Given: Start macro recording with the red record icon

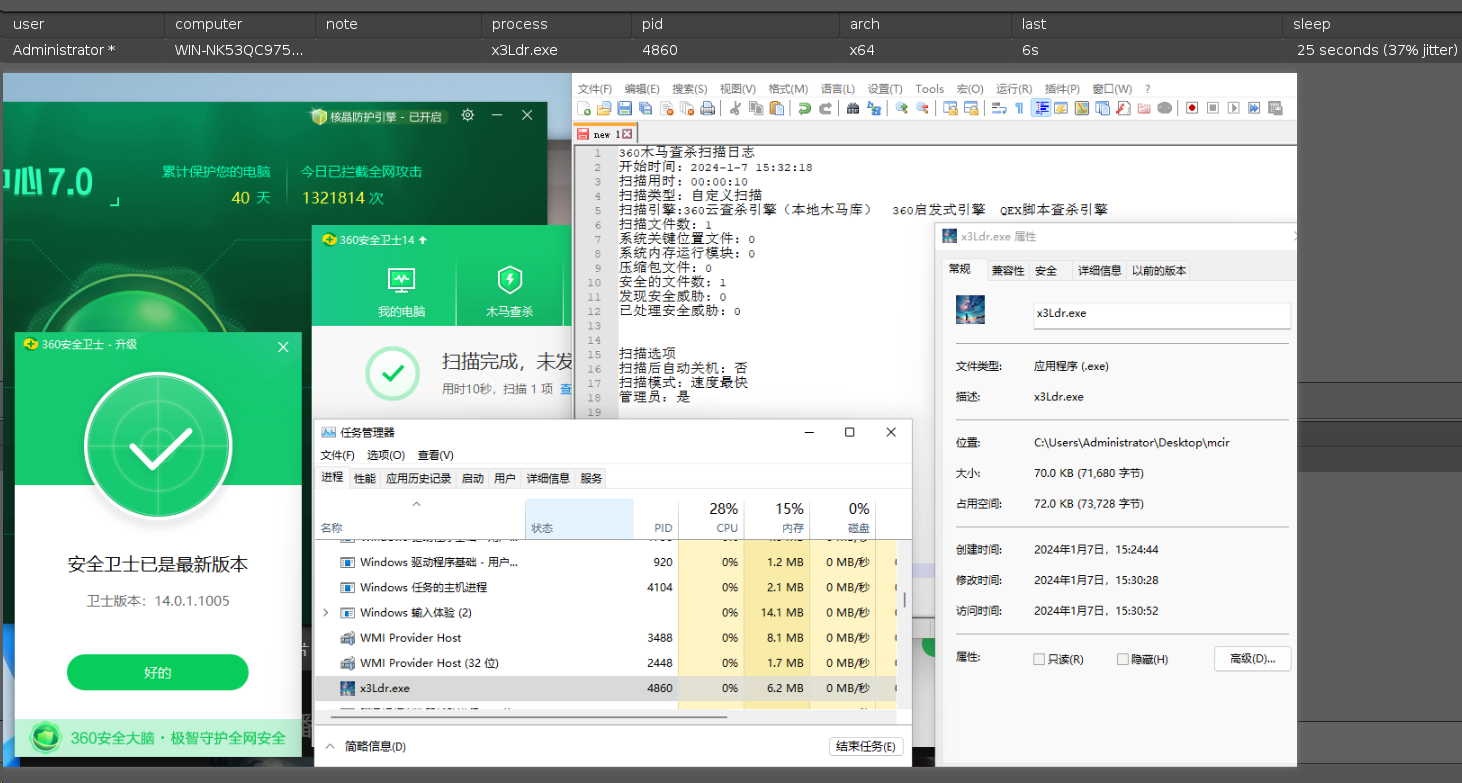Looking at the screenshot, I should tap(1192, 108).
